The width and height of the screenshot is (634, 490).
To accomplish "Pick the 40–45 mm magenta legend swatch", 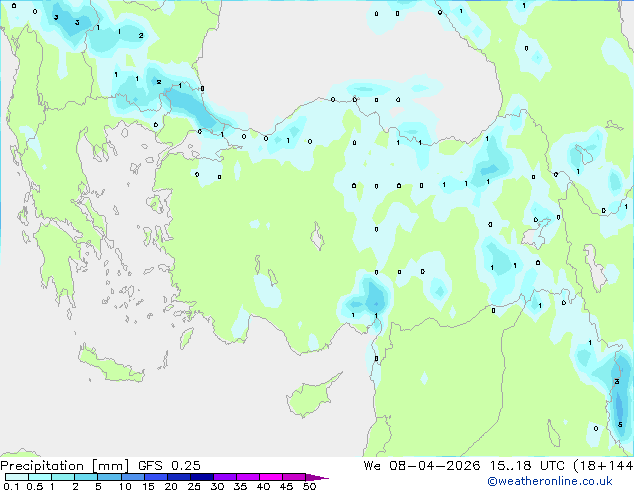I will coord(271,477).
